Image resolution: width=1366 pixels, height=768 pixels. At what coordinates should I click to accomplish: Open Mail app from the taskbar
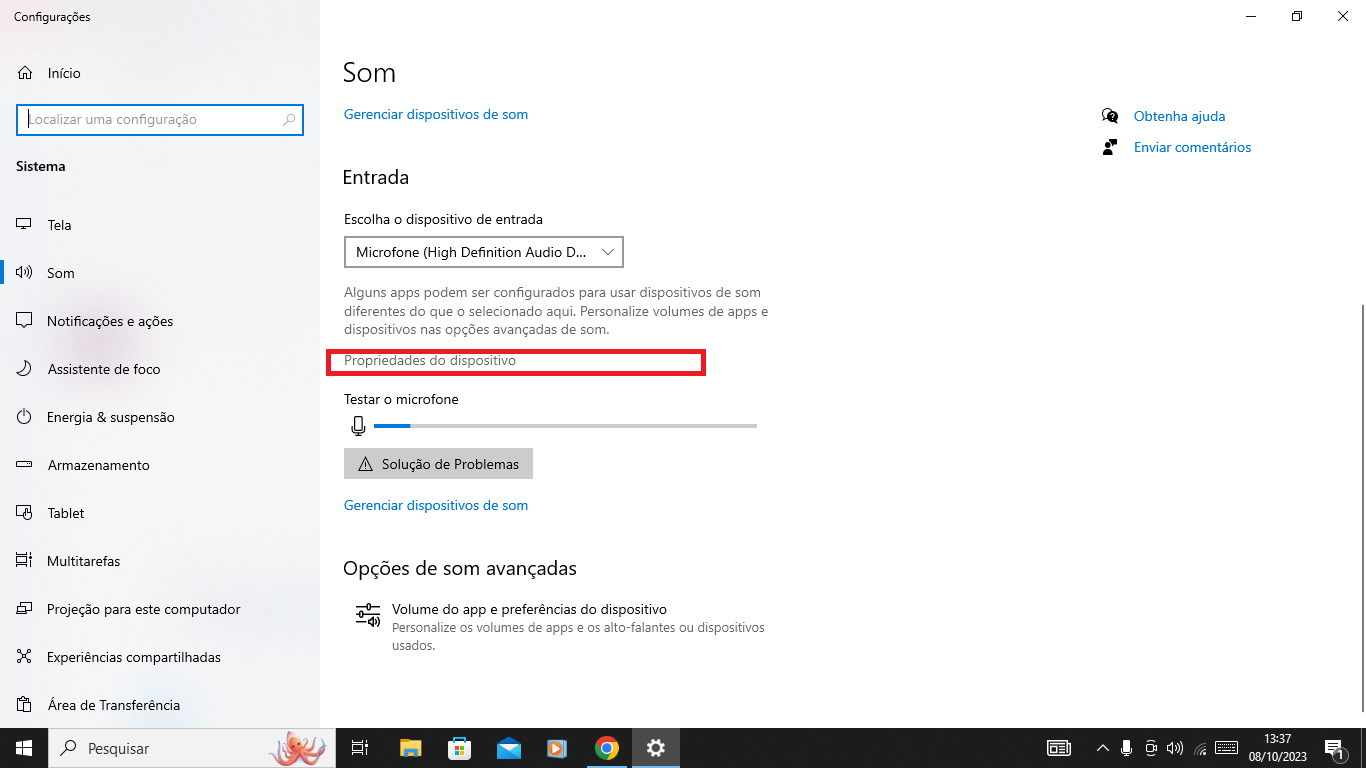pos(508,748)
